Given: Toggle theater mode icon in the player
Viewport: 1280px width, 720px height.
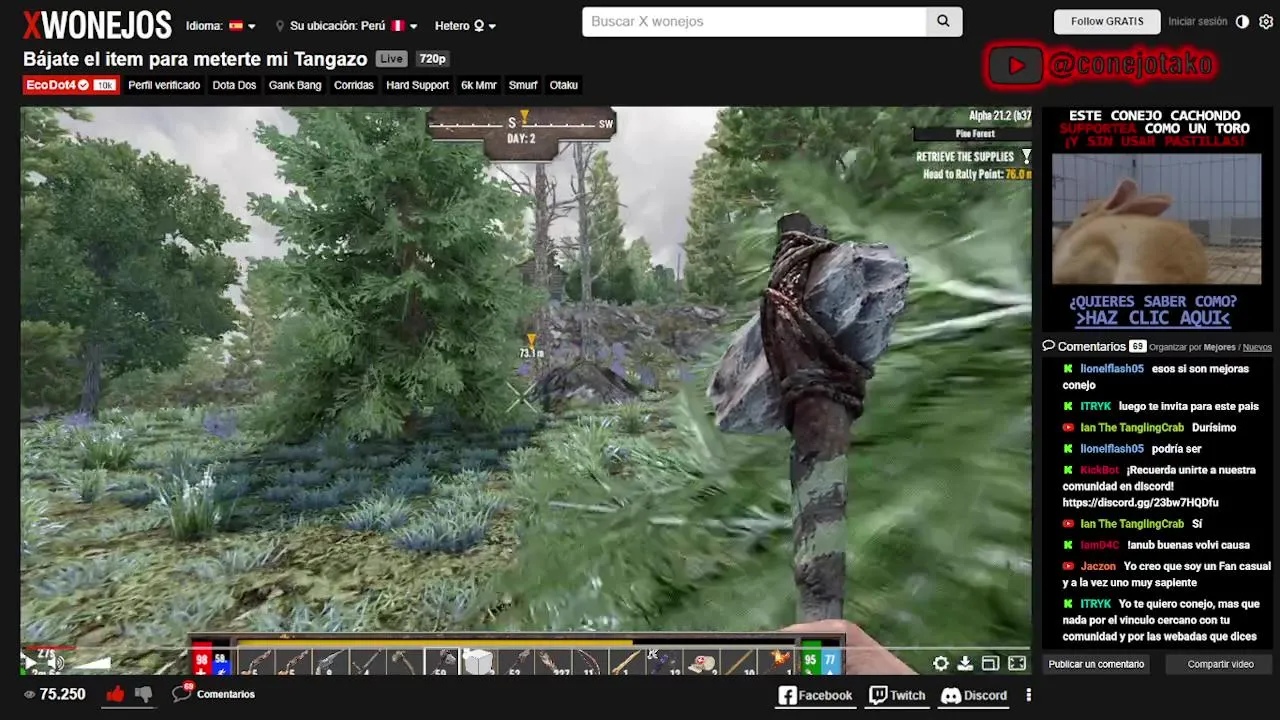Looking at the screenshot, I should coord(990,663).
